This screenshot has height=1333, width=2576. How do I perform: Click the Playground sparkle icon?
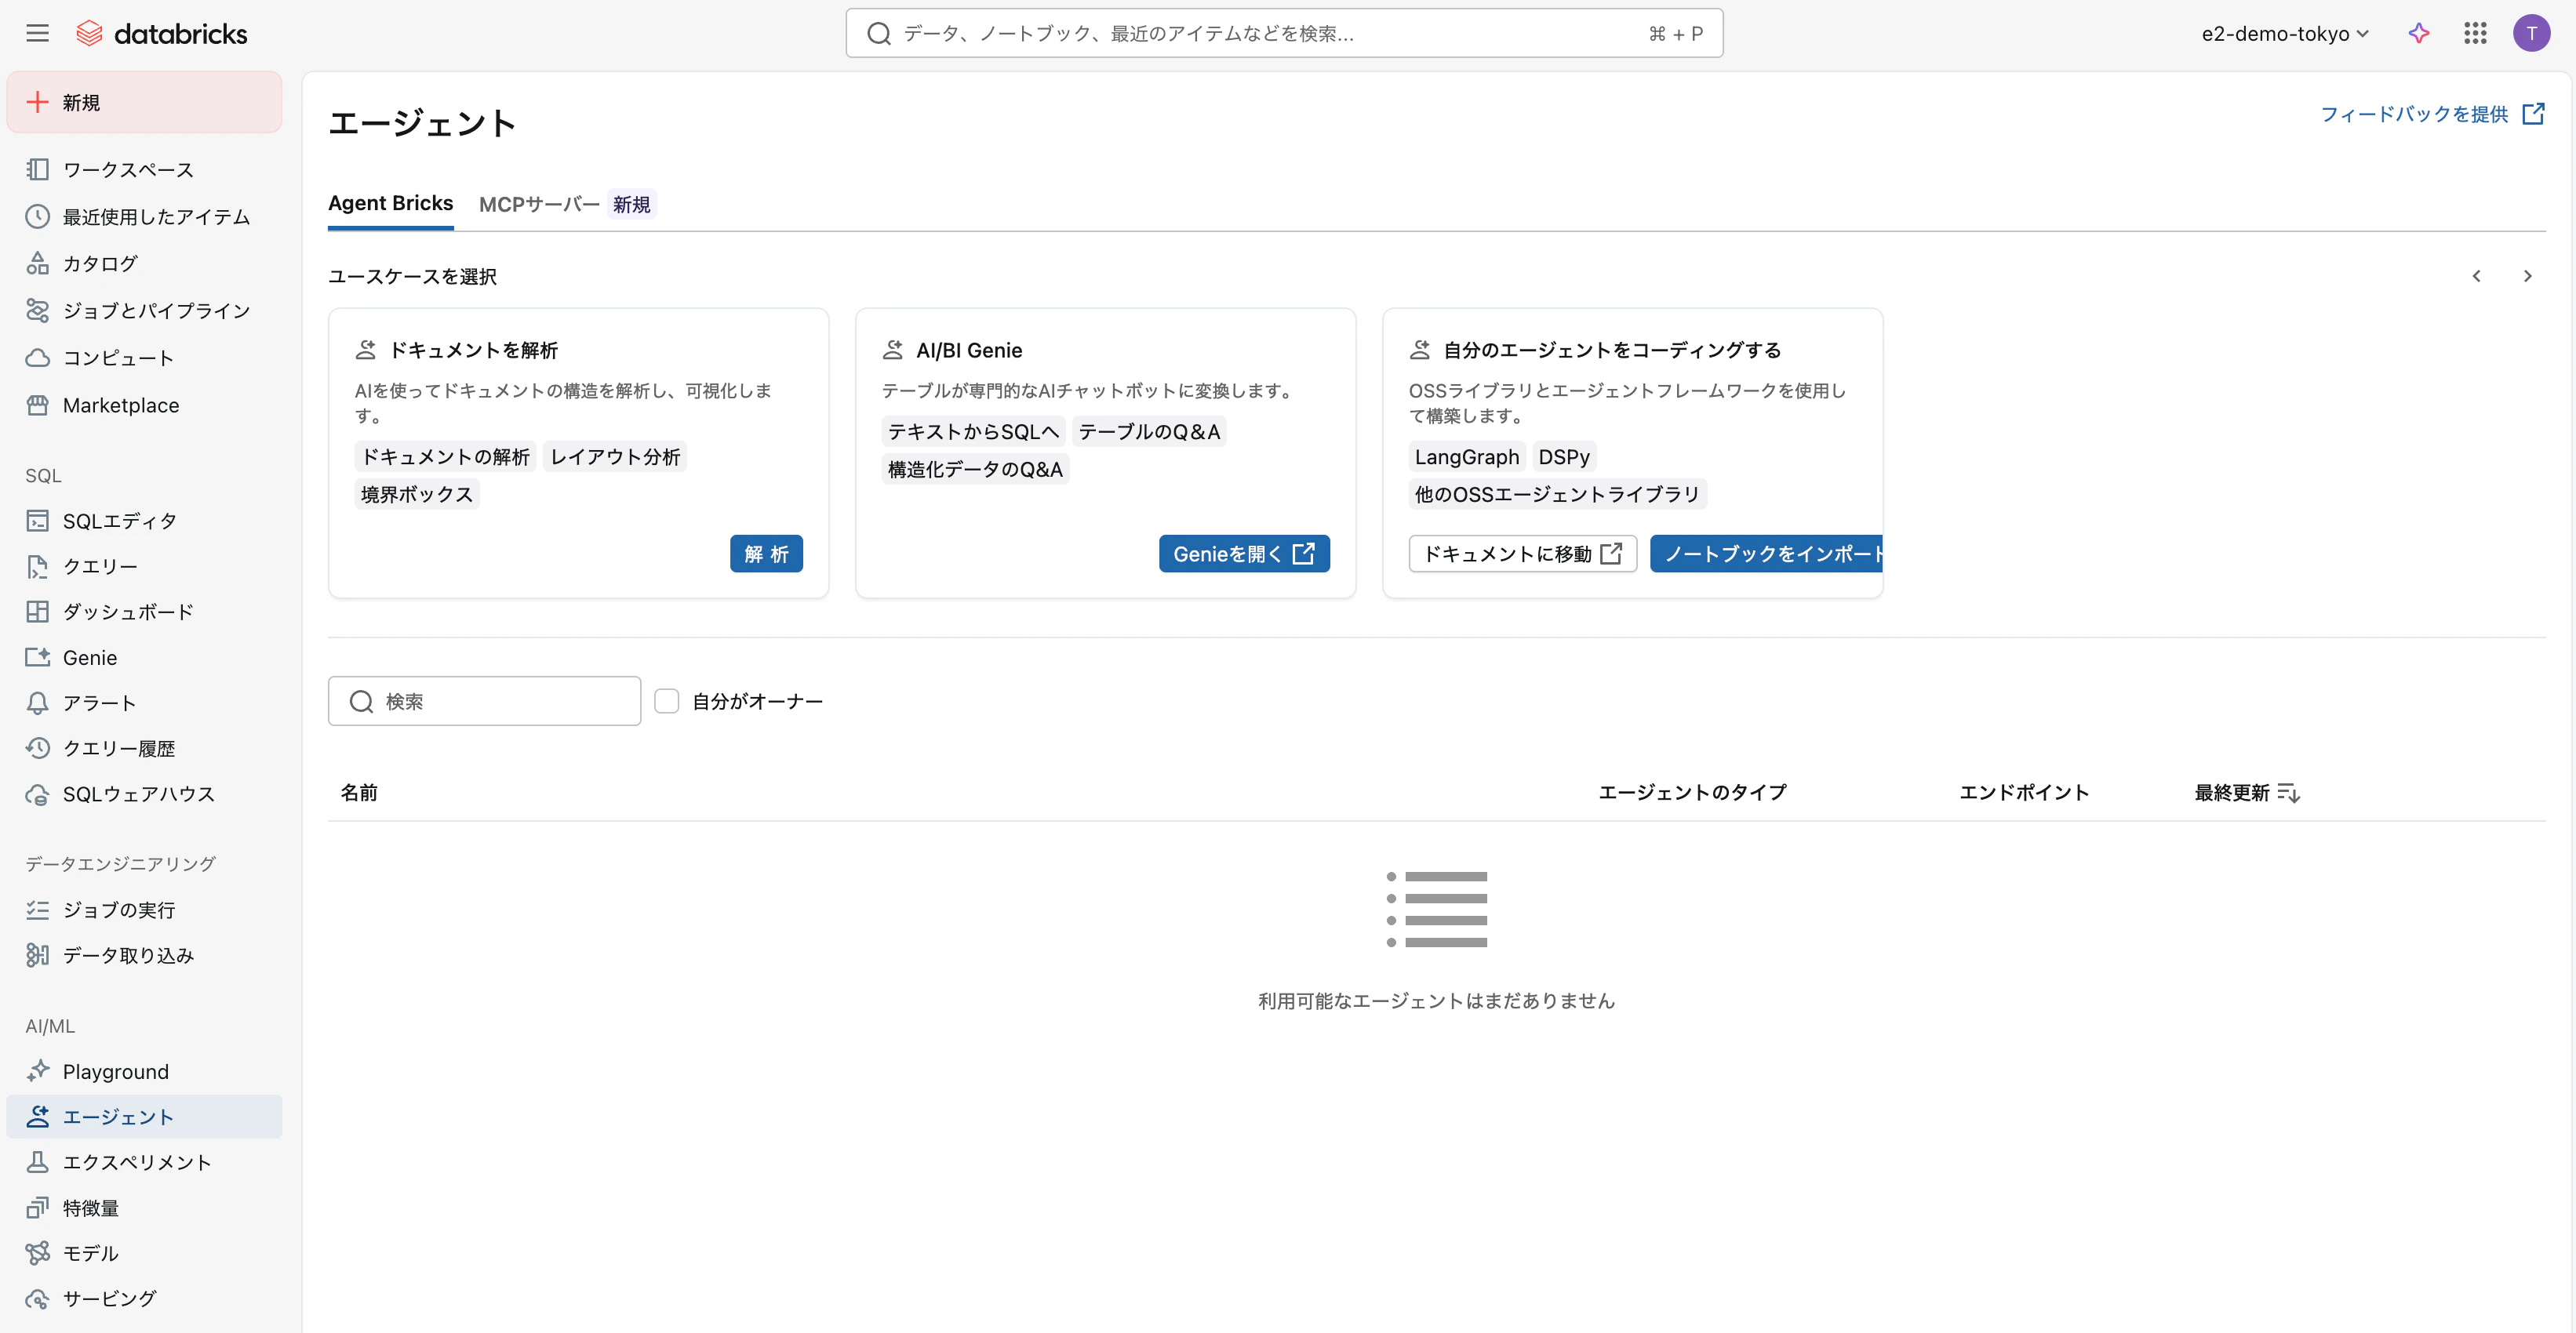[x=37, y=1071]
